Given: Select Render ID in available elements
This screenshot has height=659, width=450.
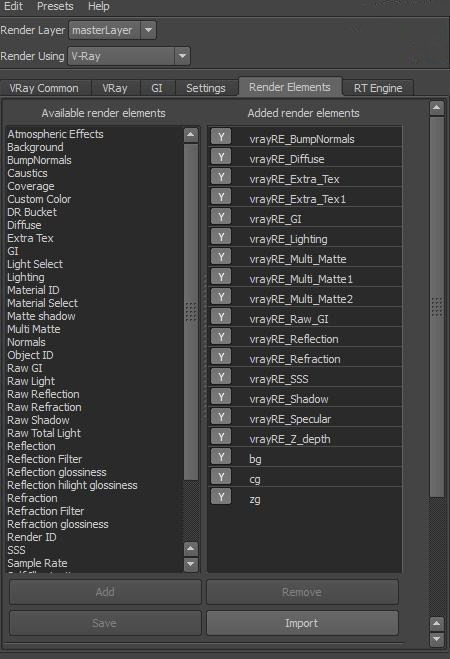Looking at the screenshot, I should [x=32, y=538].
